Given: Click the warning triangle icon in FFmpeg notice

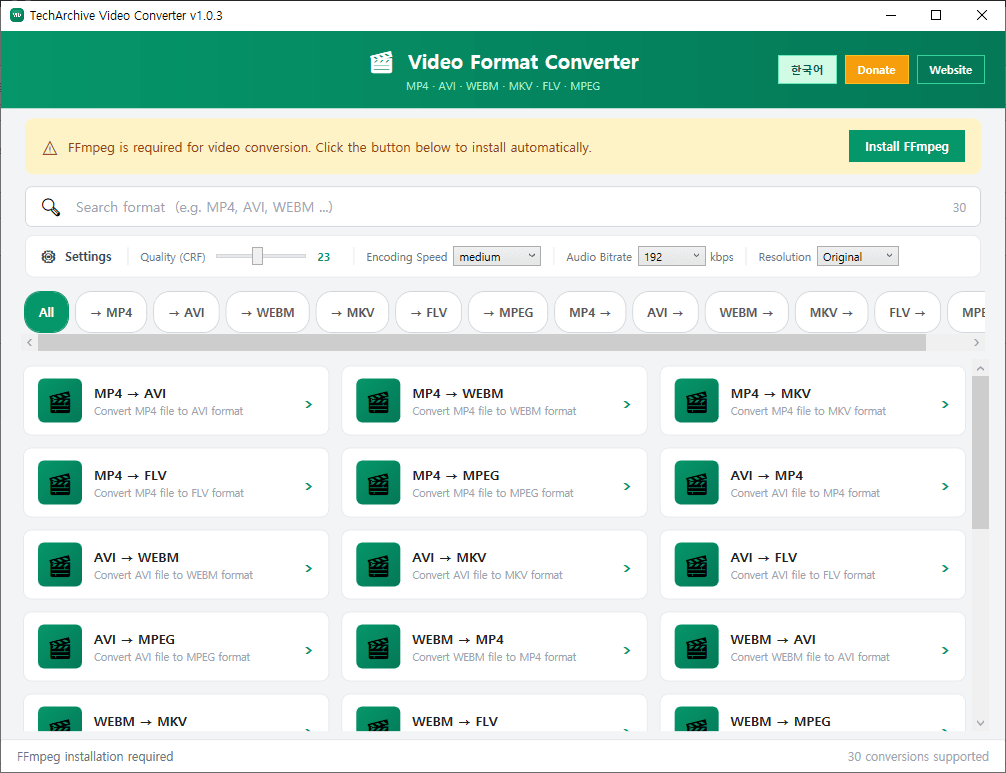Looking at the screenshot, I should tap(50, 148).
